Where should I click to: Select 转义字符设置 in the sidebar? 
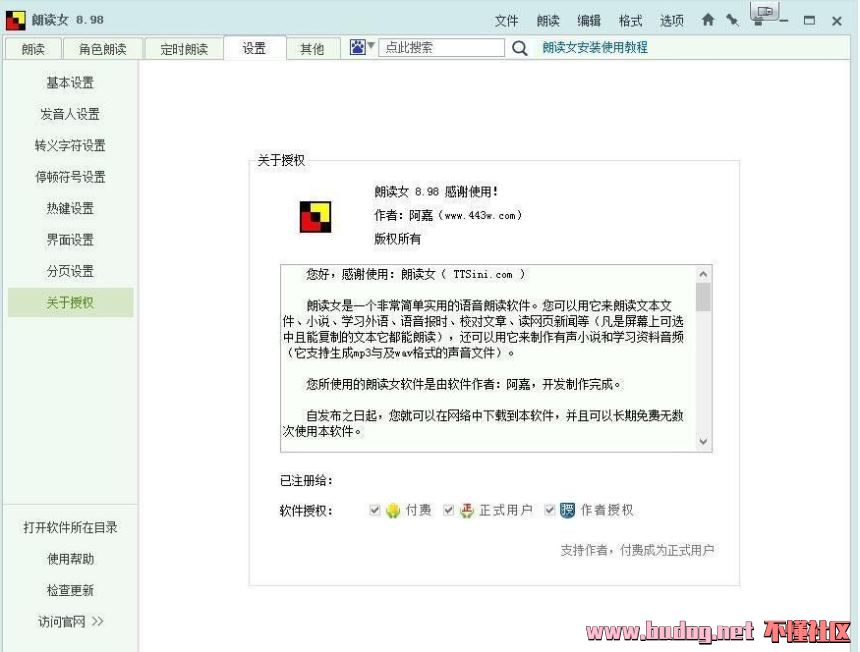pos(70,145)
